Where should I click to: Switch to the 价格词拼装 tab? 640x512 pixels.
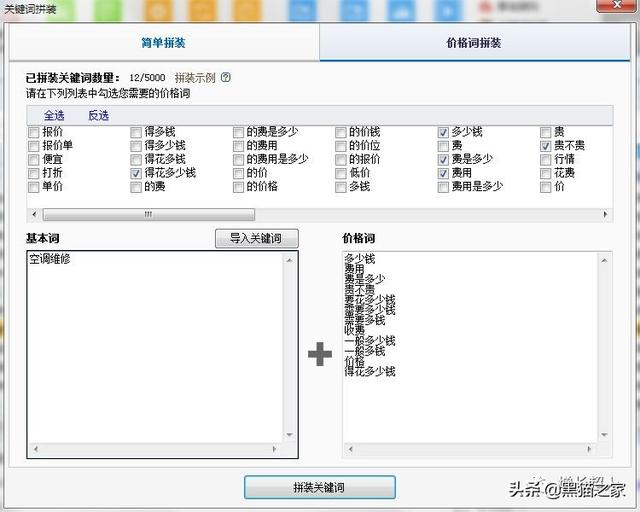coord(475,42)
